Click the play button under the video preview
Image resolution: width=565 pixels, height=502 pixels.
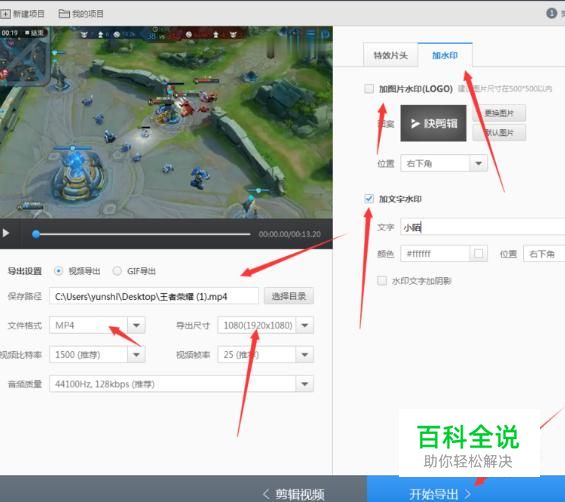6,233
